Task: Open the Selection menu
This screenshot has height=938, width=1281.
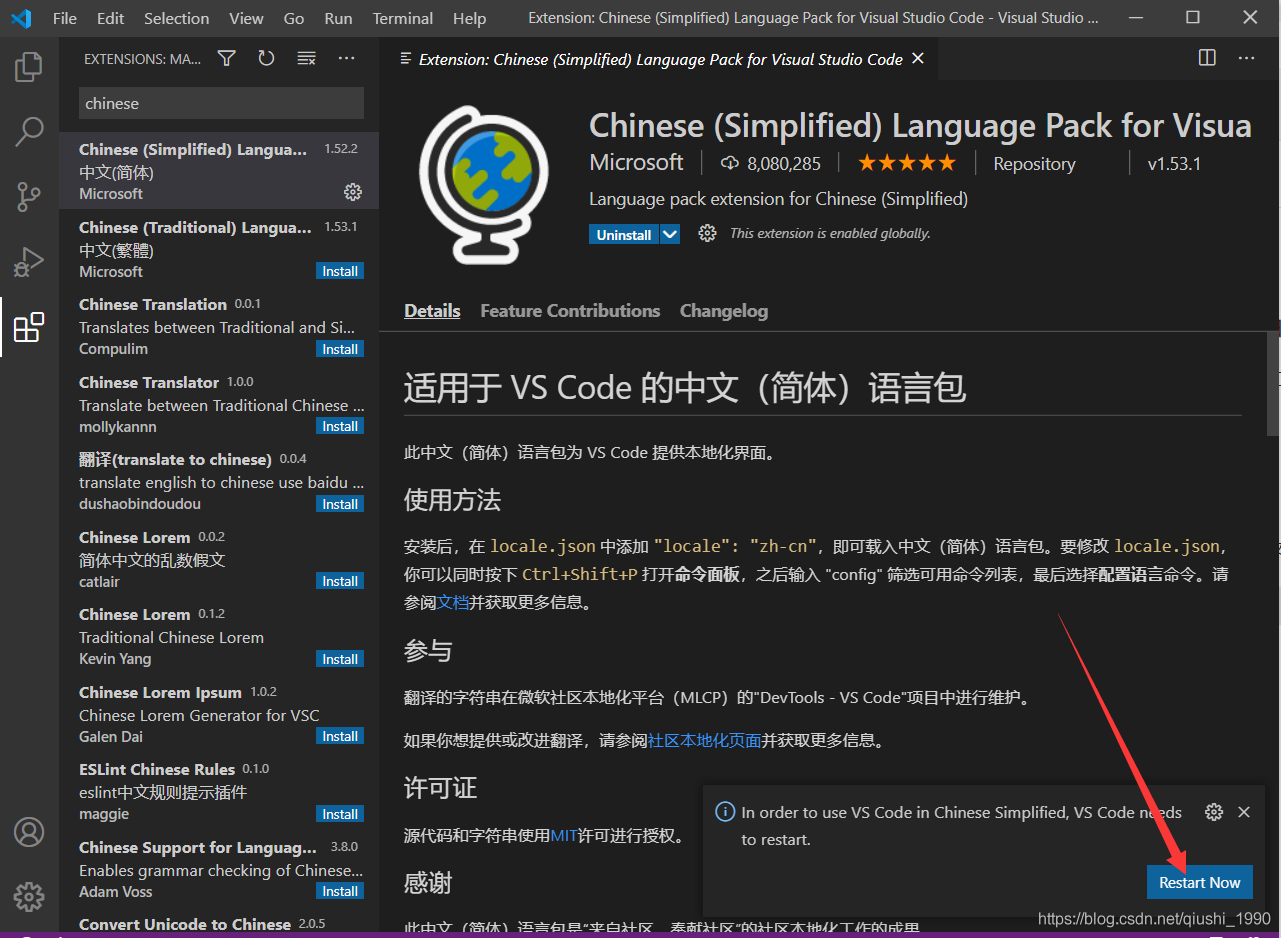Action: point(177,18)
